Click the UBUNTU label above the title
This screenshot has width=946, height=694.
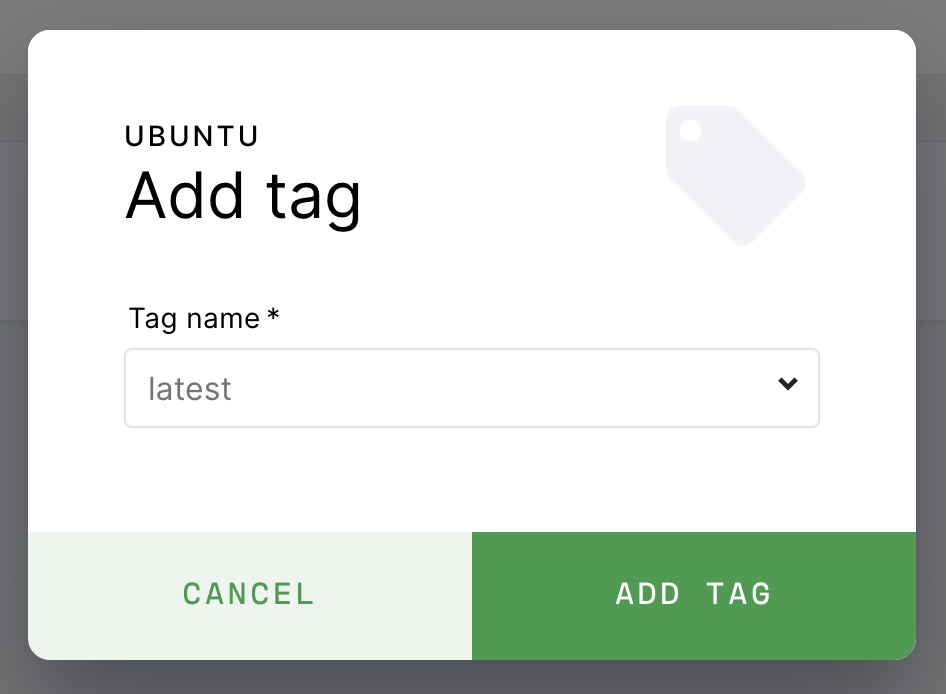click(191, 136)
